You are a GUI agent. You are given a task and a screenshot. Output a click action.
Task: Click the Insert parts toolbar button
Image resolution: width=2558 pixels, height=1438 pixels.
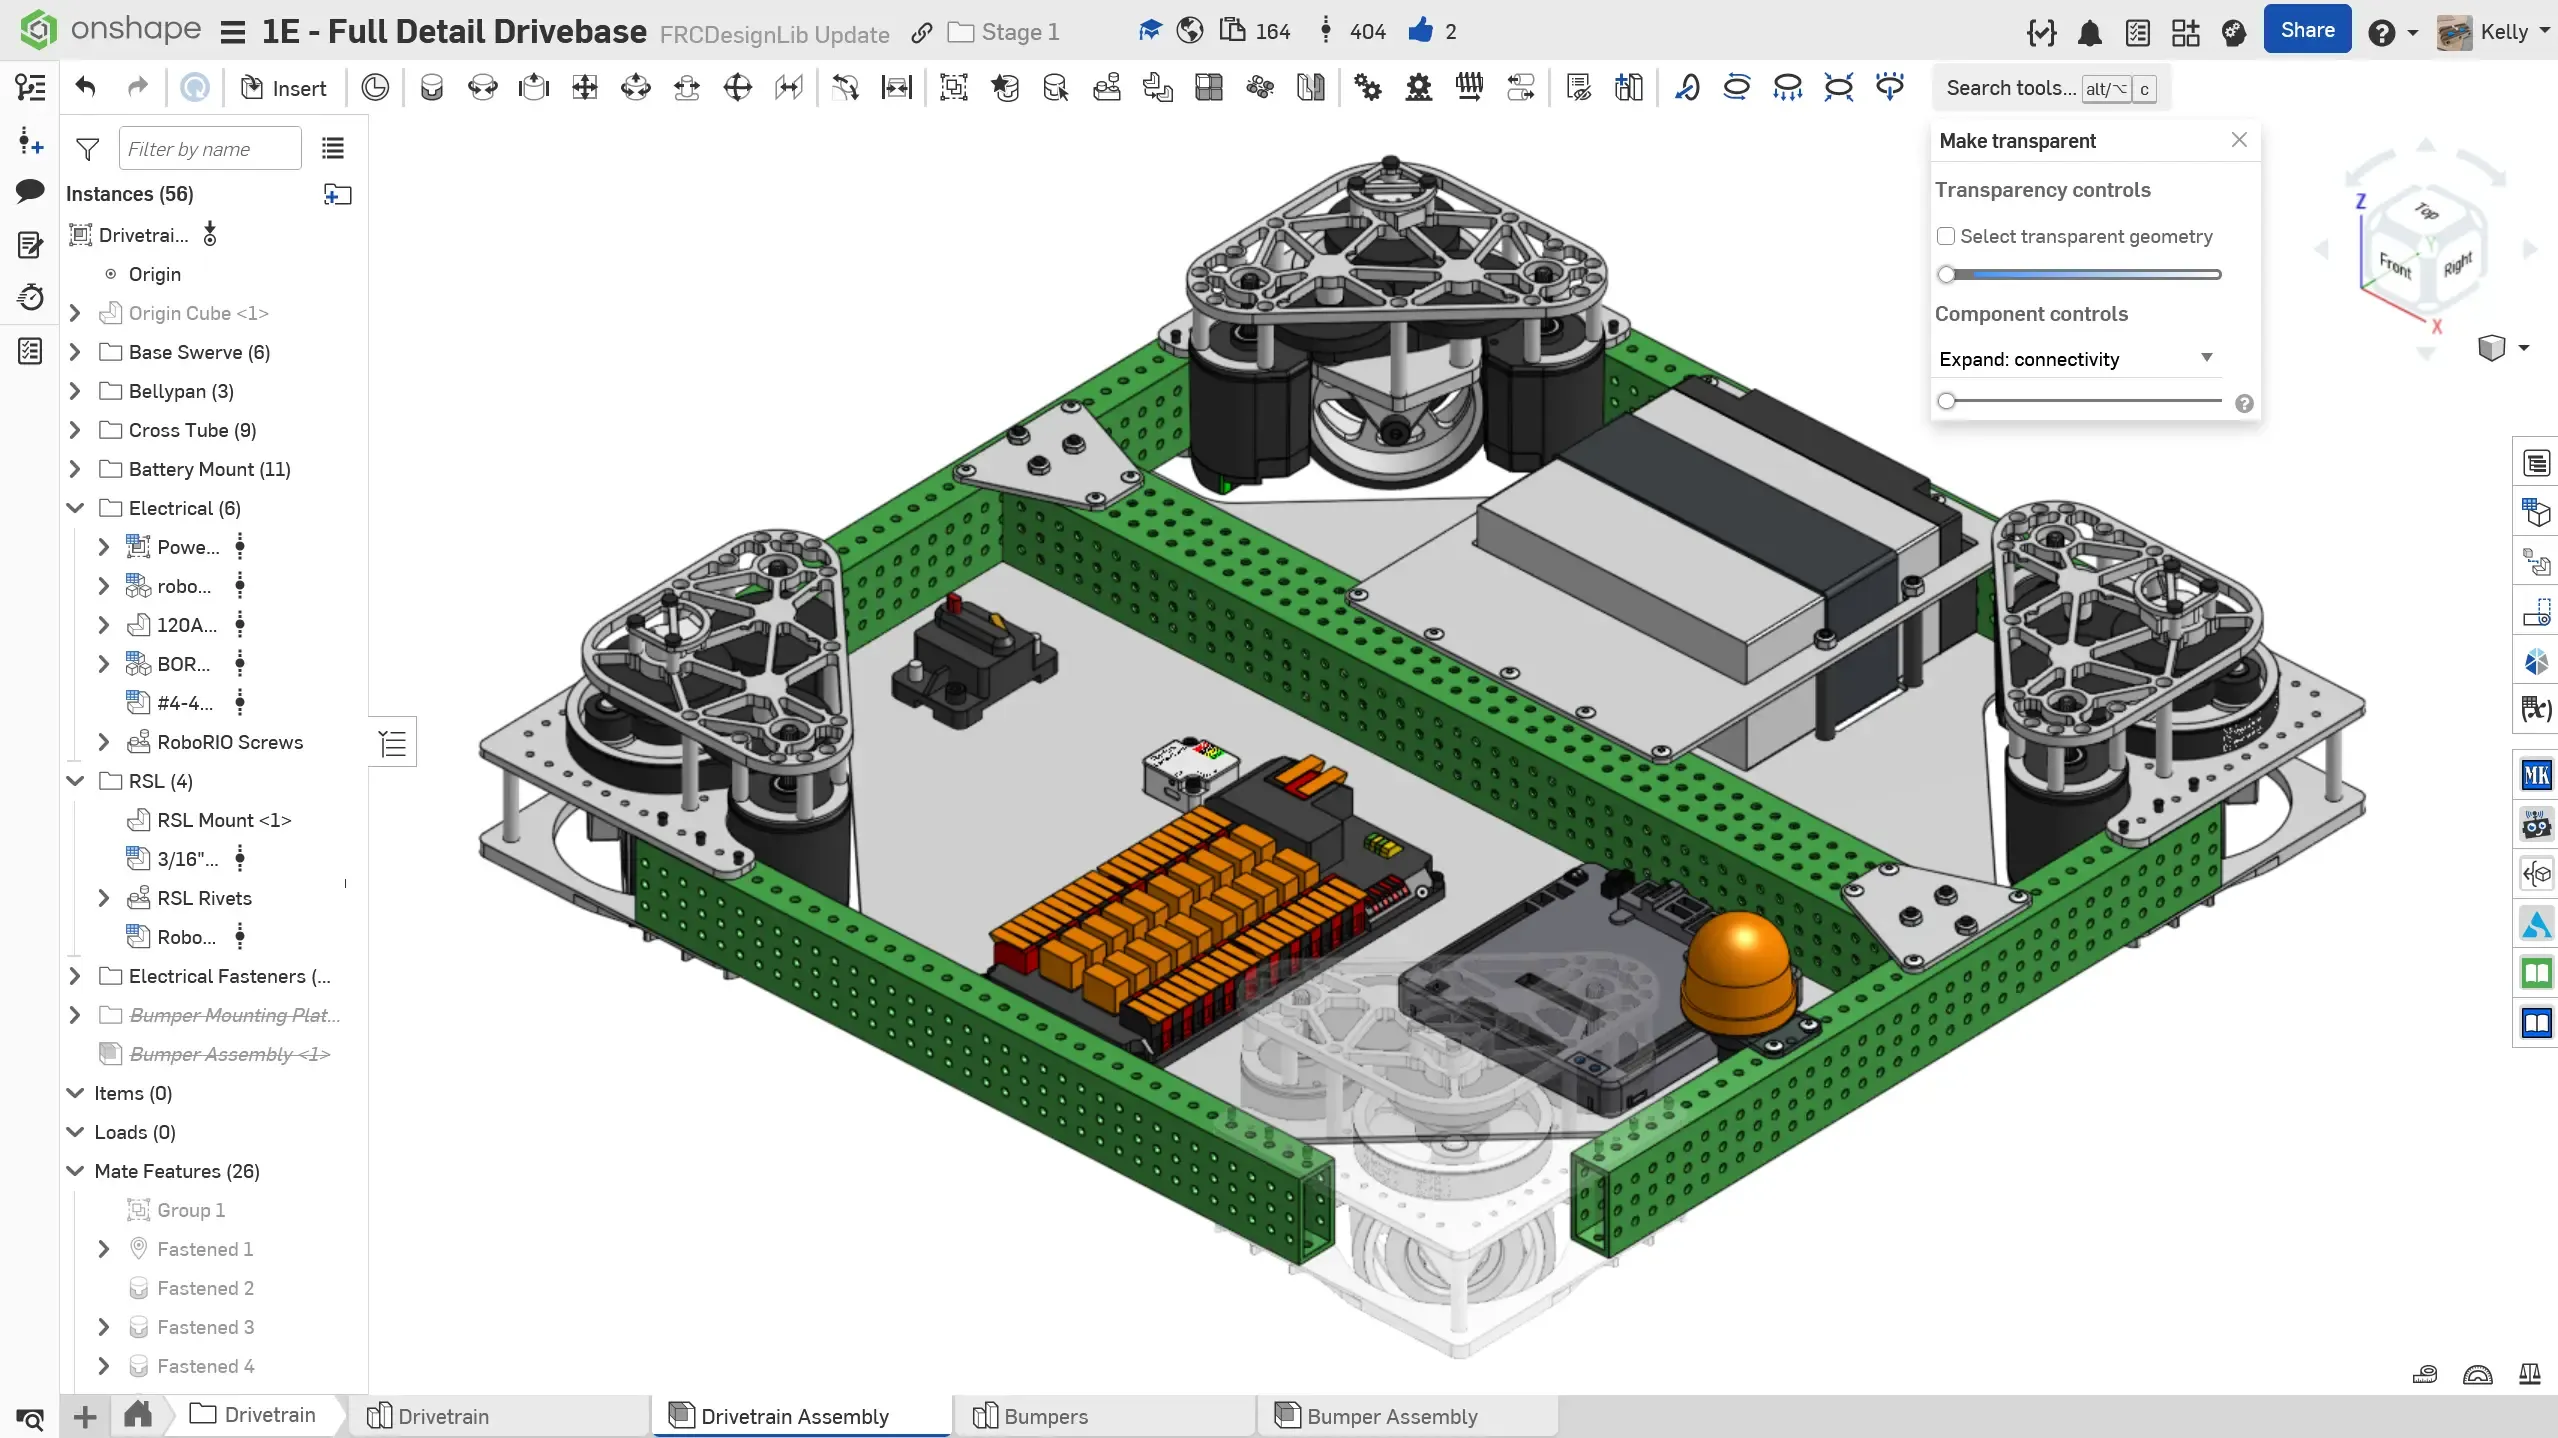pos(284,88)
